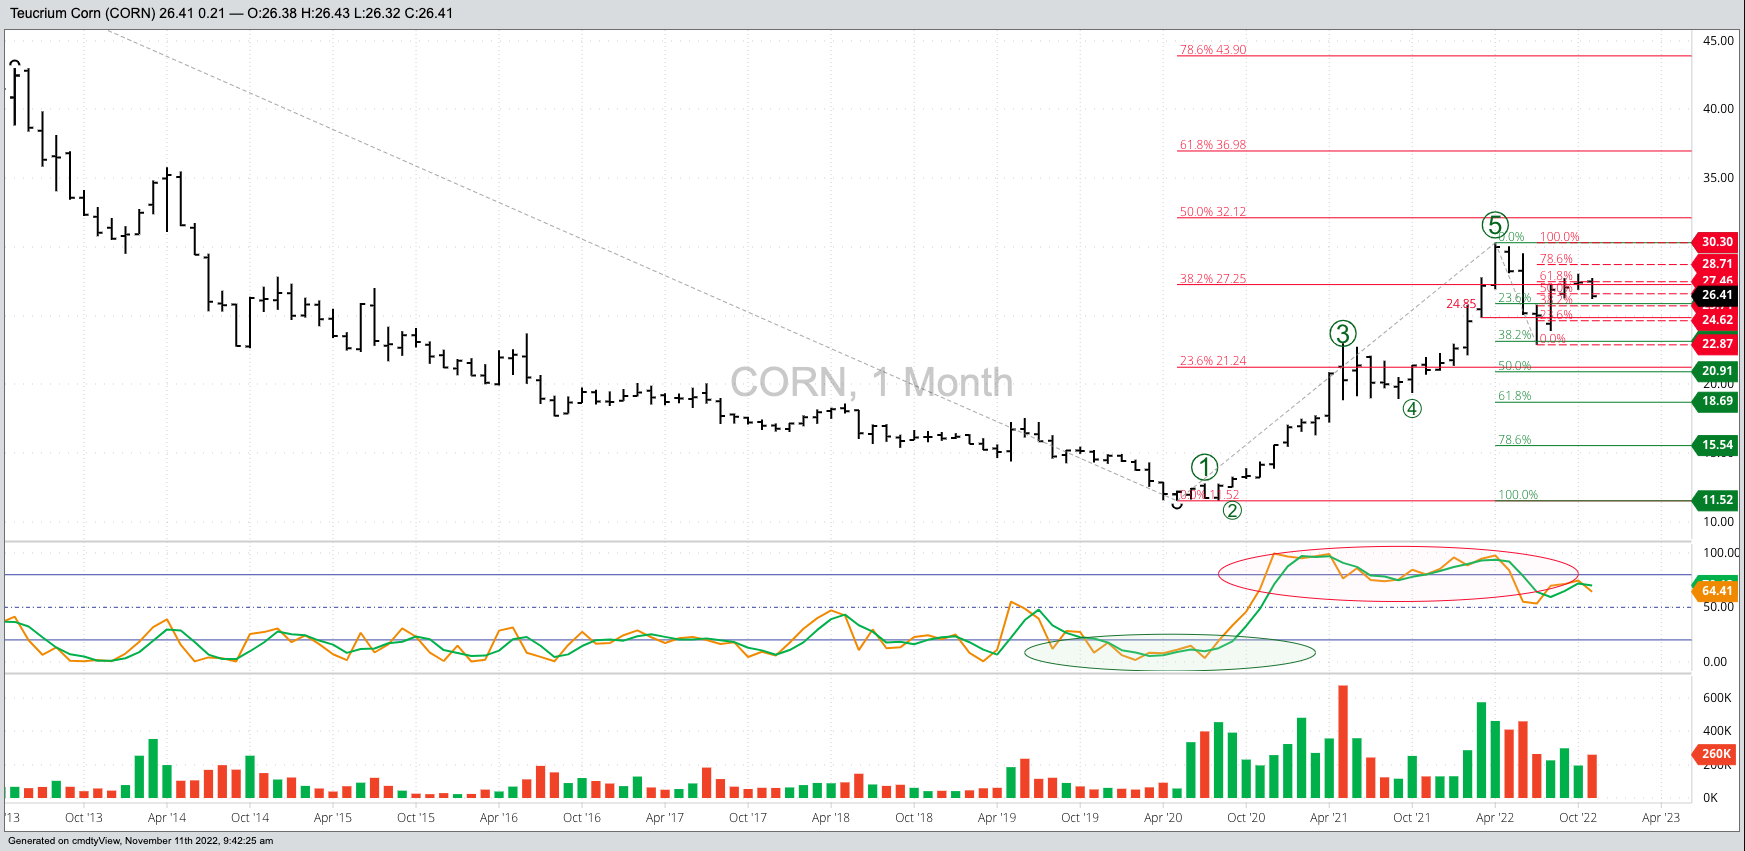
Task: Click the Oct '19 date label
Action: point(1080,818)
